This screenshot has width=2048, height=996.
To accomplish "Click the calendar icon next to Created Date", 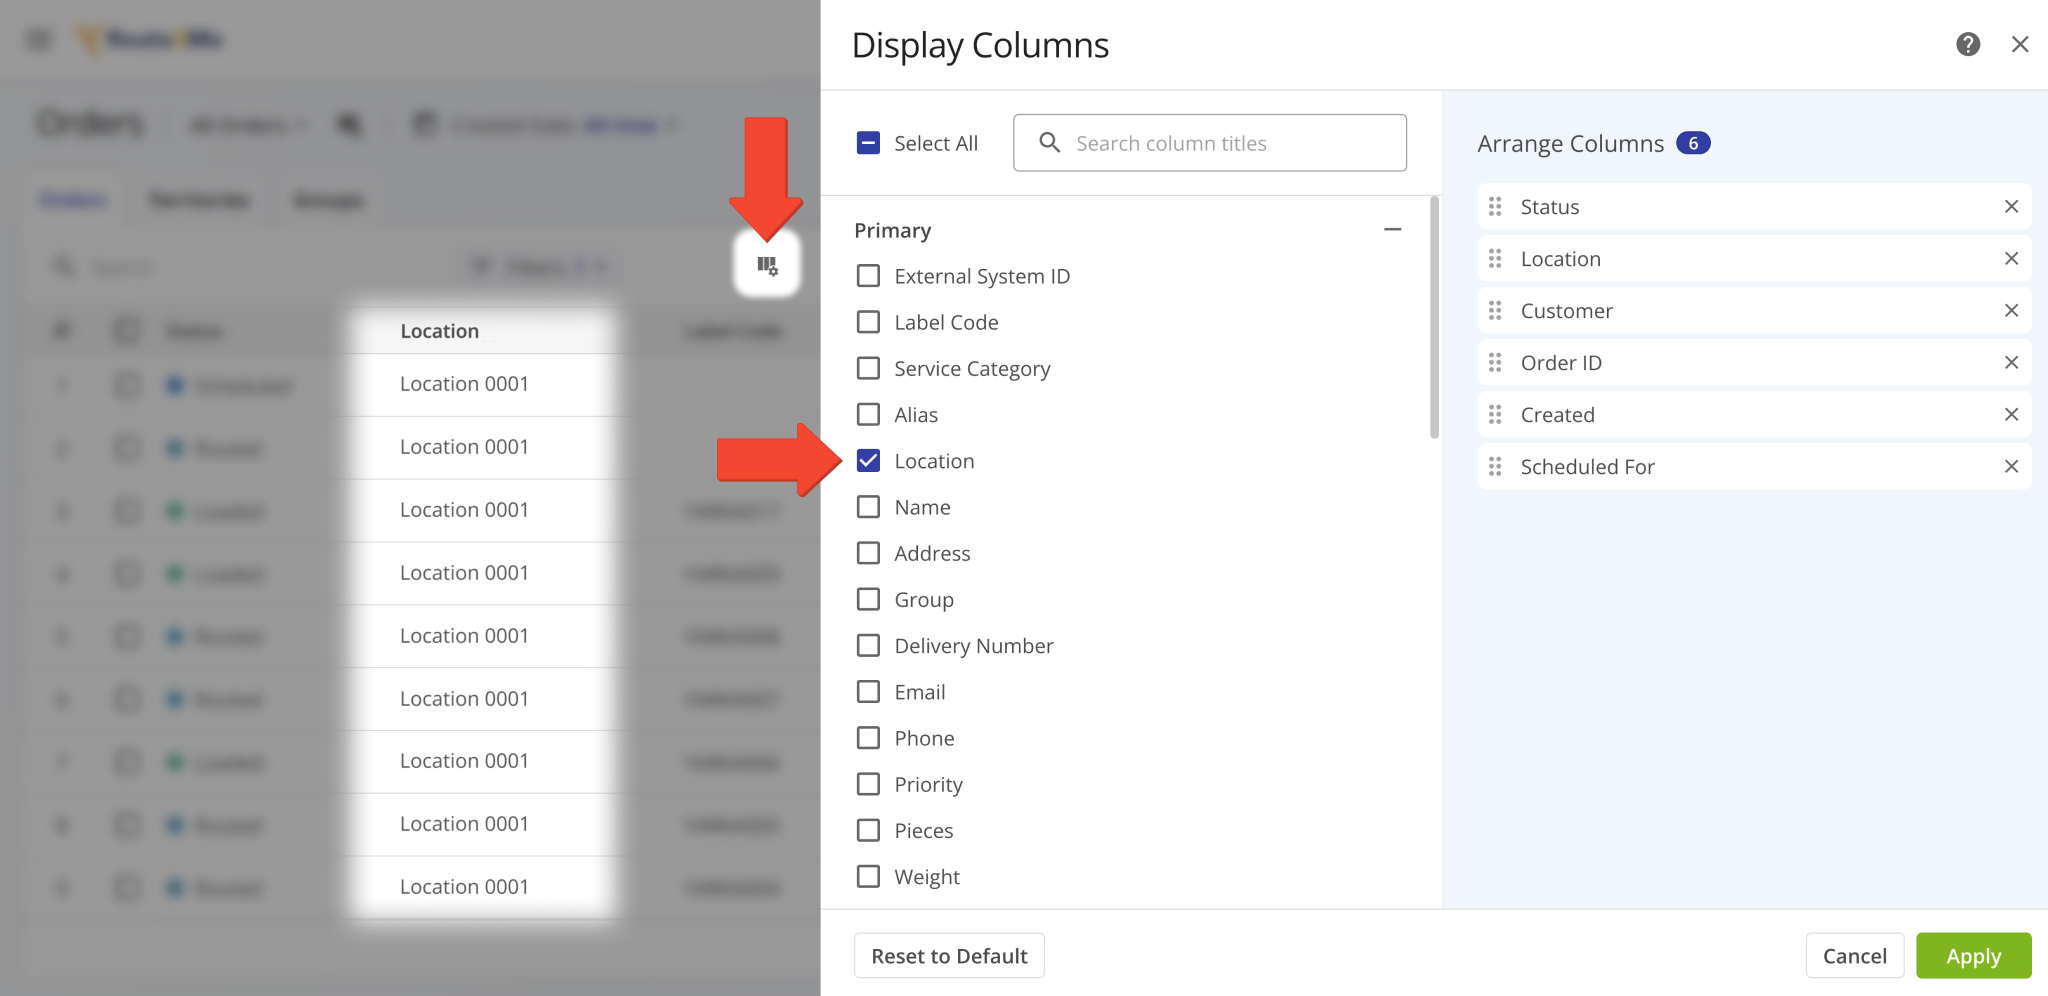I will click(425, 124).
